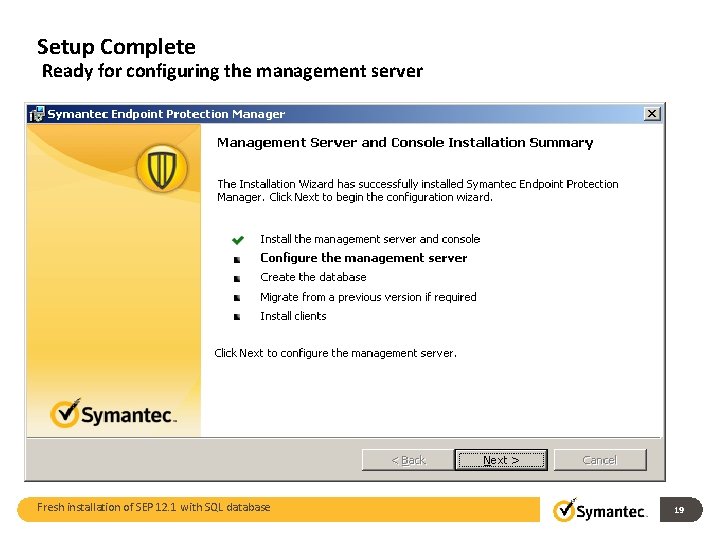Click 'Management Server and Console Installation Summary' heading
720x540 pixels.
pos(405,143)
